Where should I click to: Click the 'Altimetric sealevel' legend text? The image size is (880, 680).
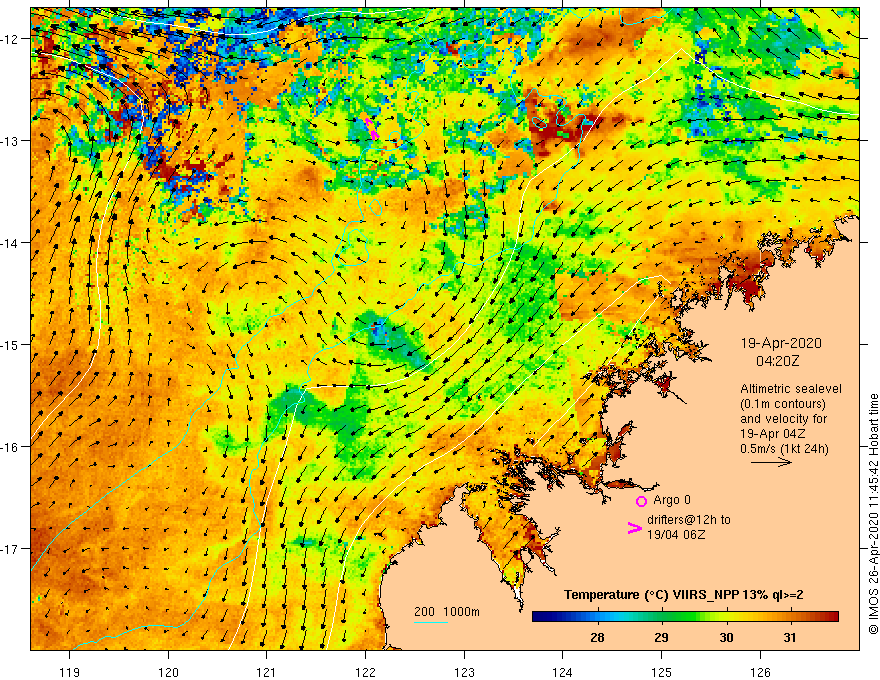click(x=791, y=389)
